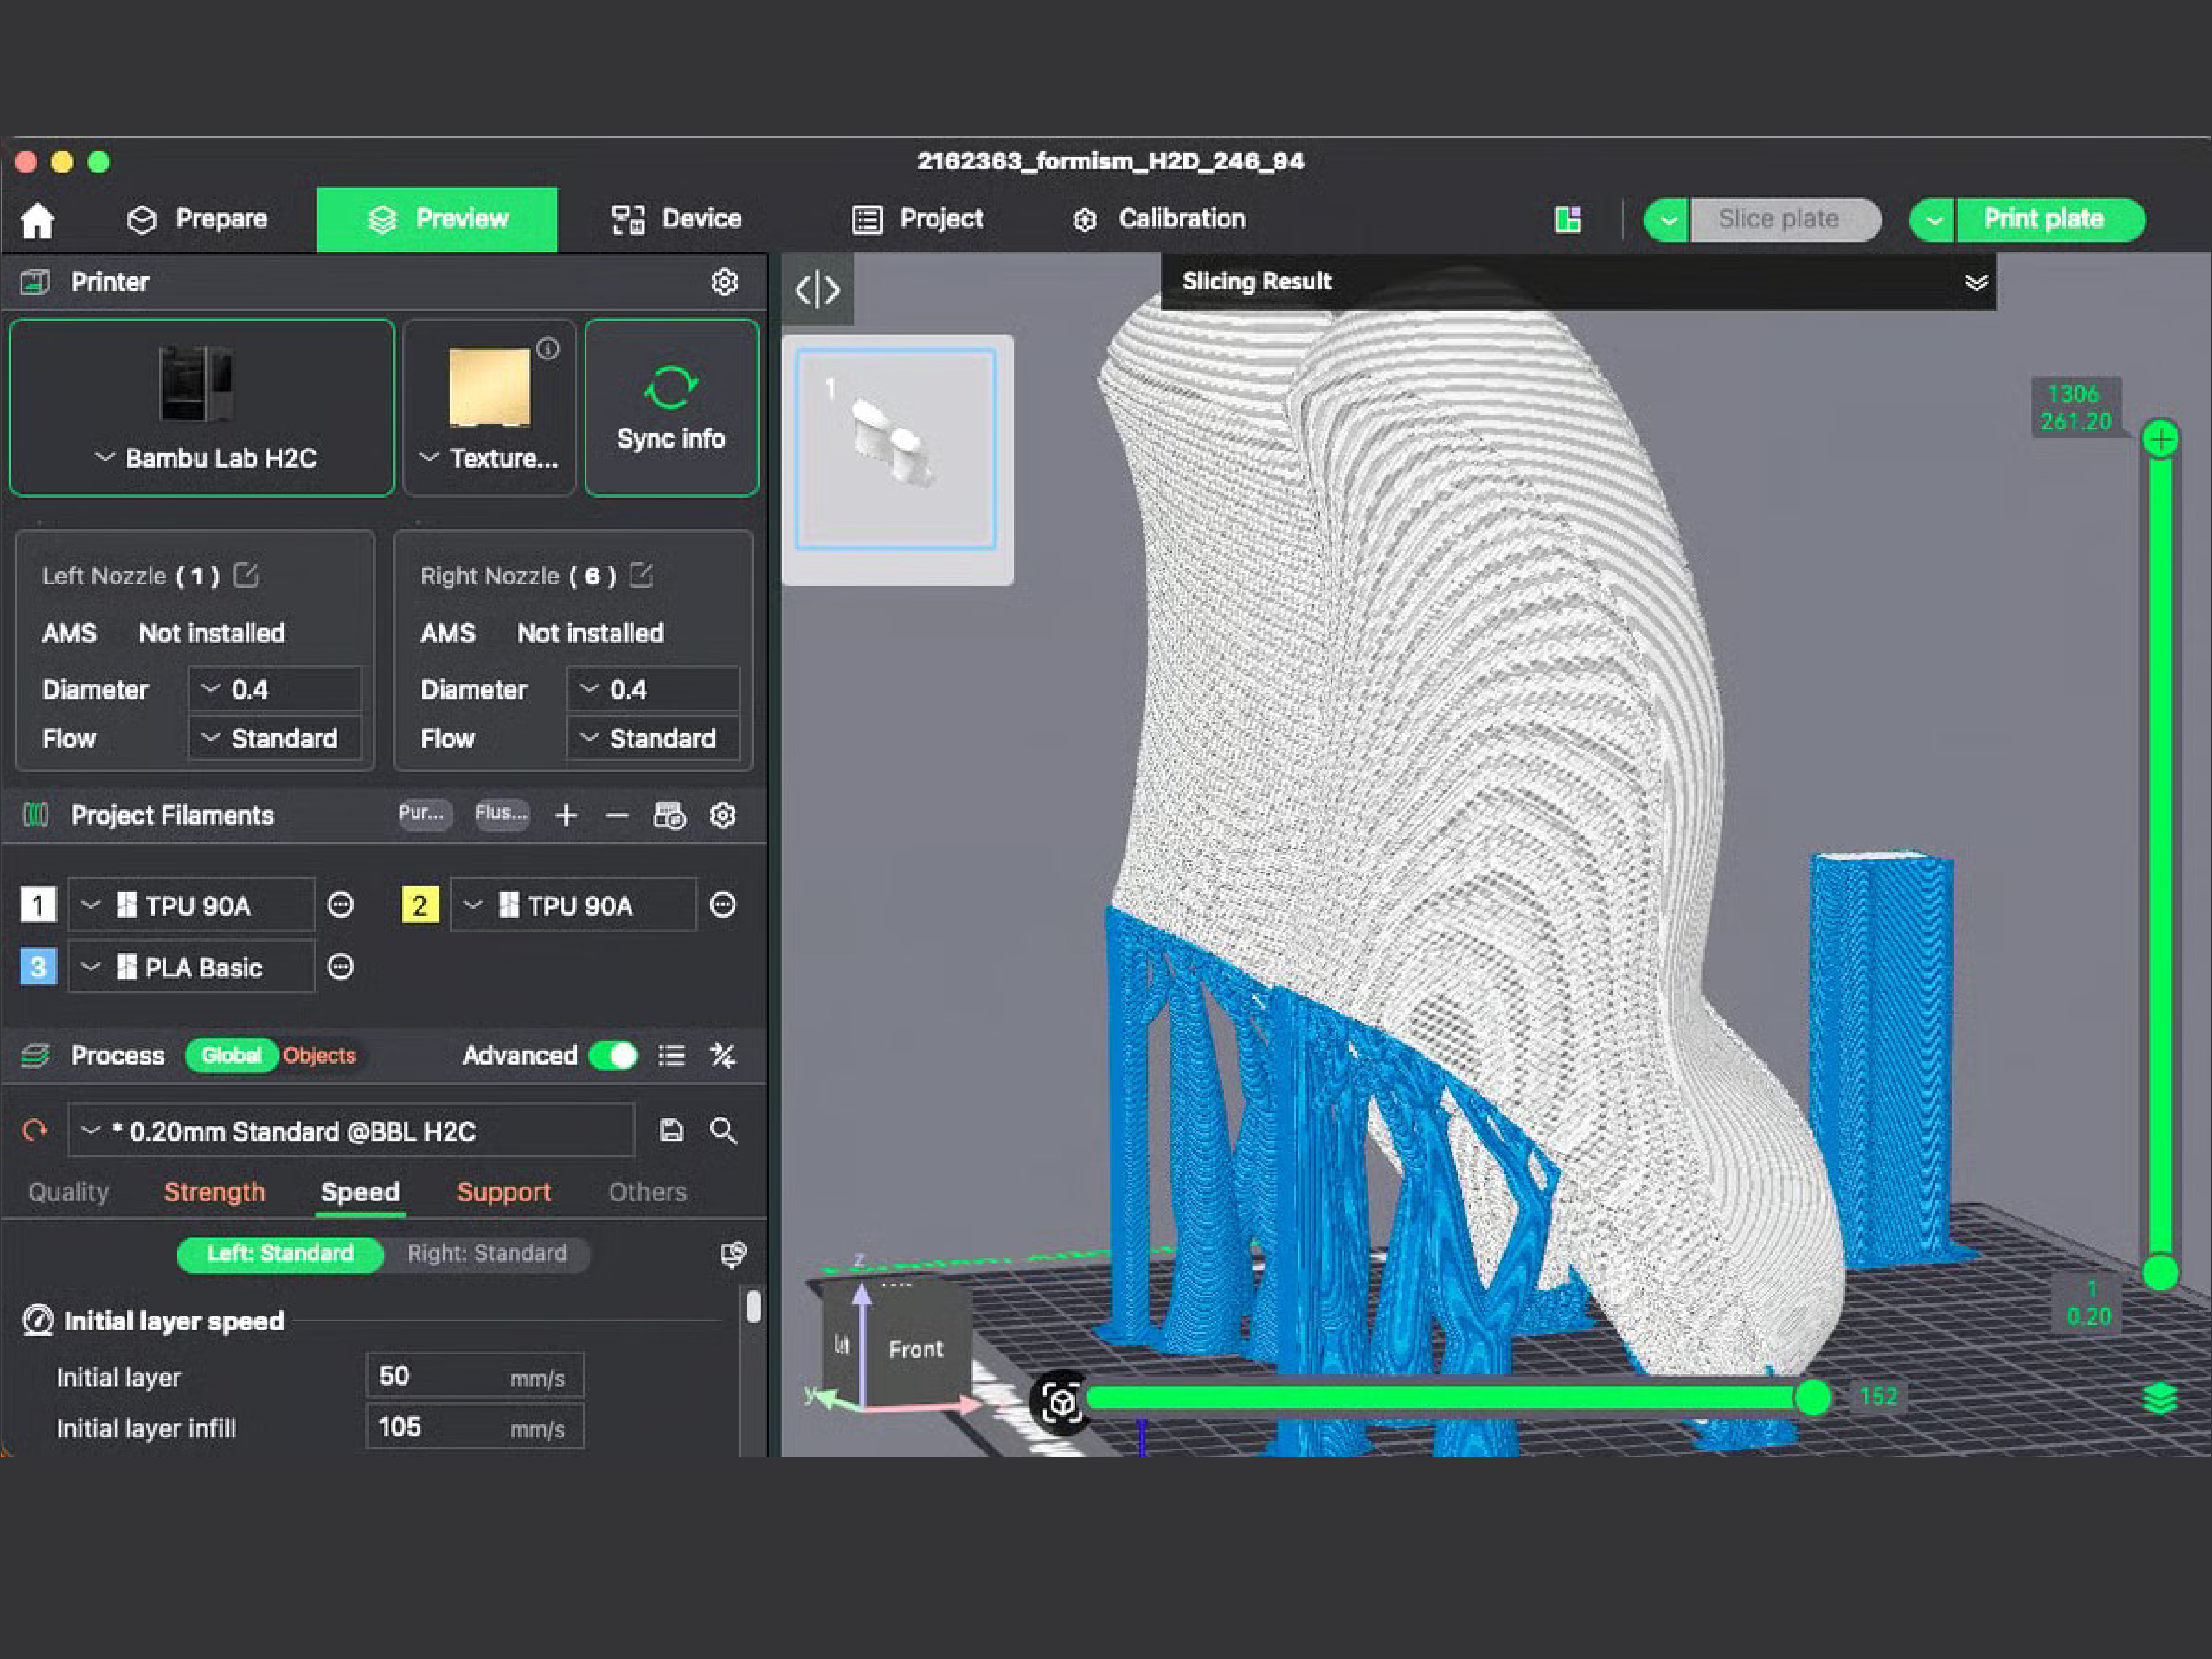Click the plate layout icon near Slice plate
Image resolution: width=2212 pixels, height=1659 pixels.
click(1568, 220)
